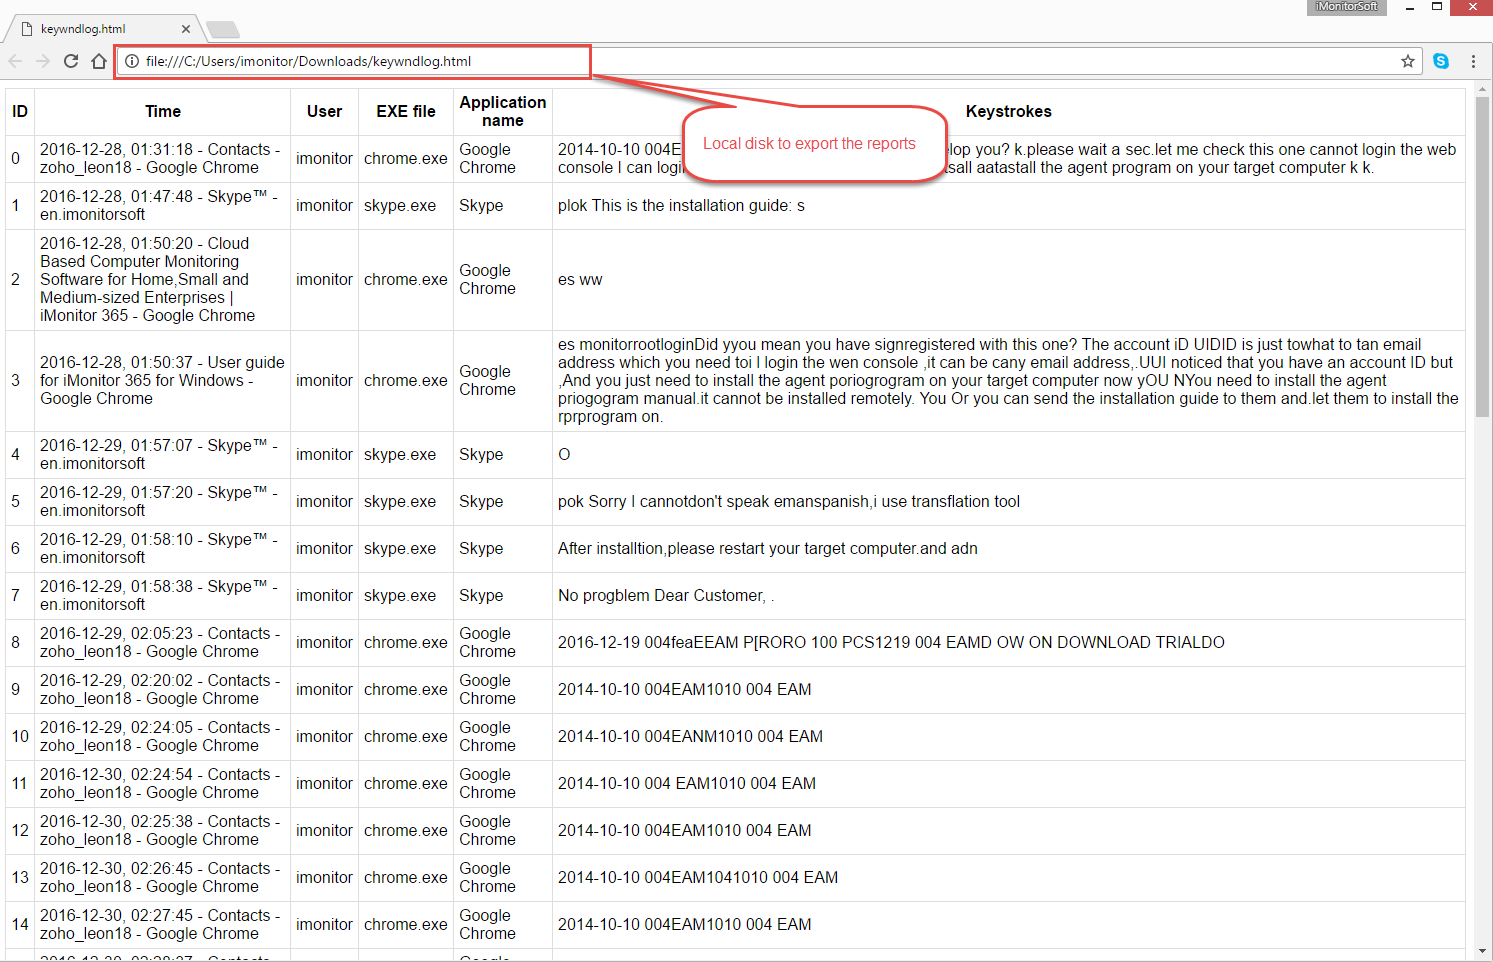Screen dimensions: 1493x962
Task: Click the ID column header
Action: click(x=20, y=111)
